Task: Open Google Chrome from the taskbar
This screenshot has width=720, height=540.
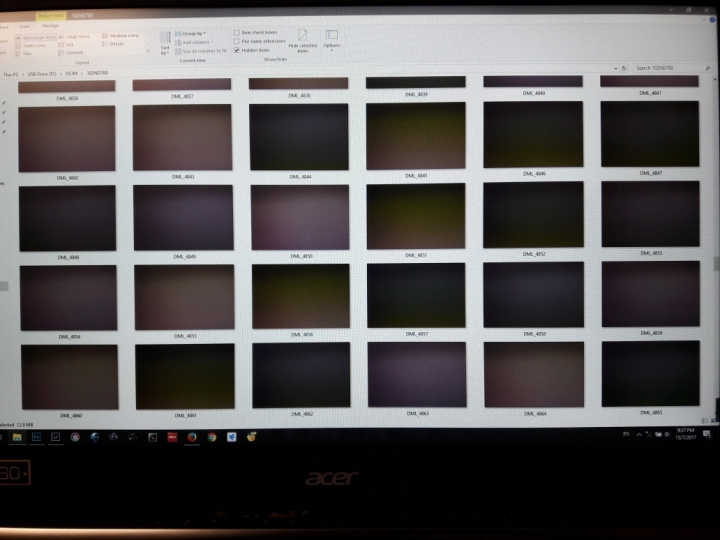Action: click(212, 437)
